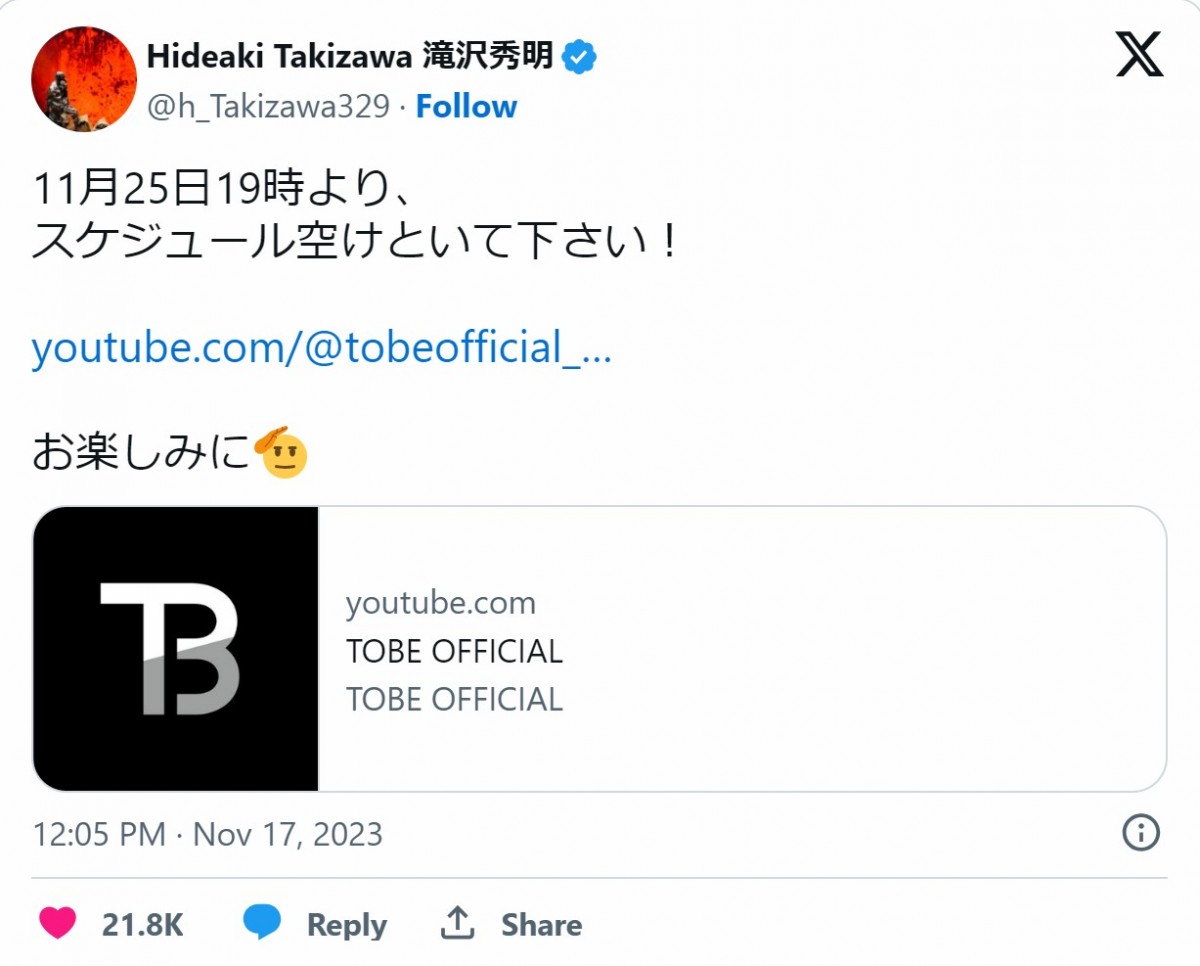Click the Hideaki Takizawa display name
This screenshot has width=1200, height=966.
(350, 57)
